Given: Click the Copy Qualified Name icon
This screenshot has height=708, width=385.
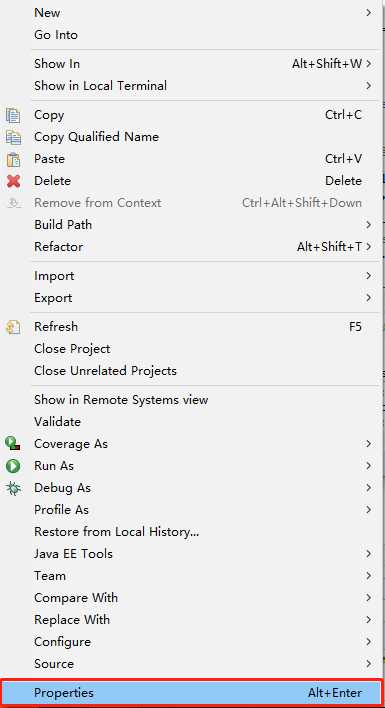Looking at the screenshot, I should pyautogui.click(x=13, y=137).
